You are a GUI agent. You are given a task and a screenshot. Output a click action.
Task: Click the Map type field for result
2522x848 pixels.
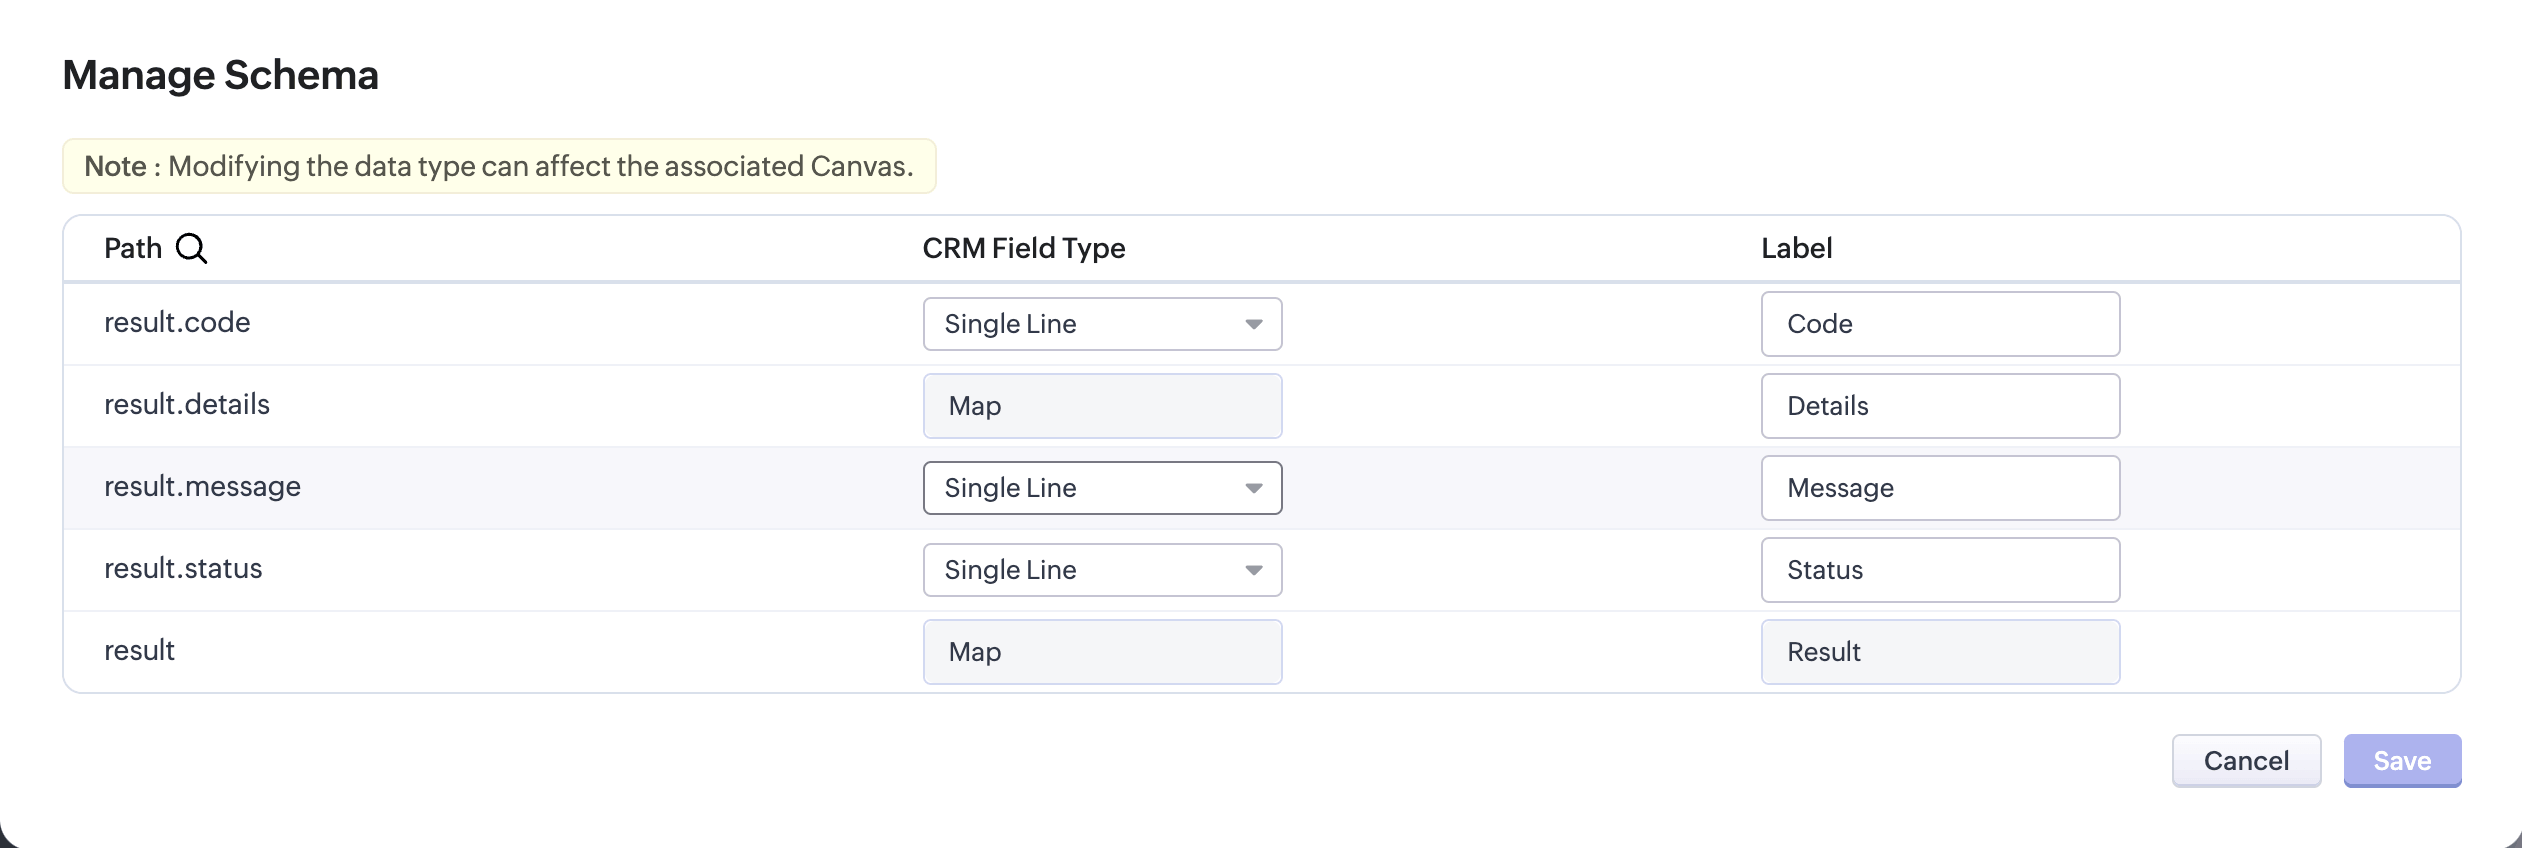[1101, 652]
